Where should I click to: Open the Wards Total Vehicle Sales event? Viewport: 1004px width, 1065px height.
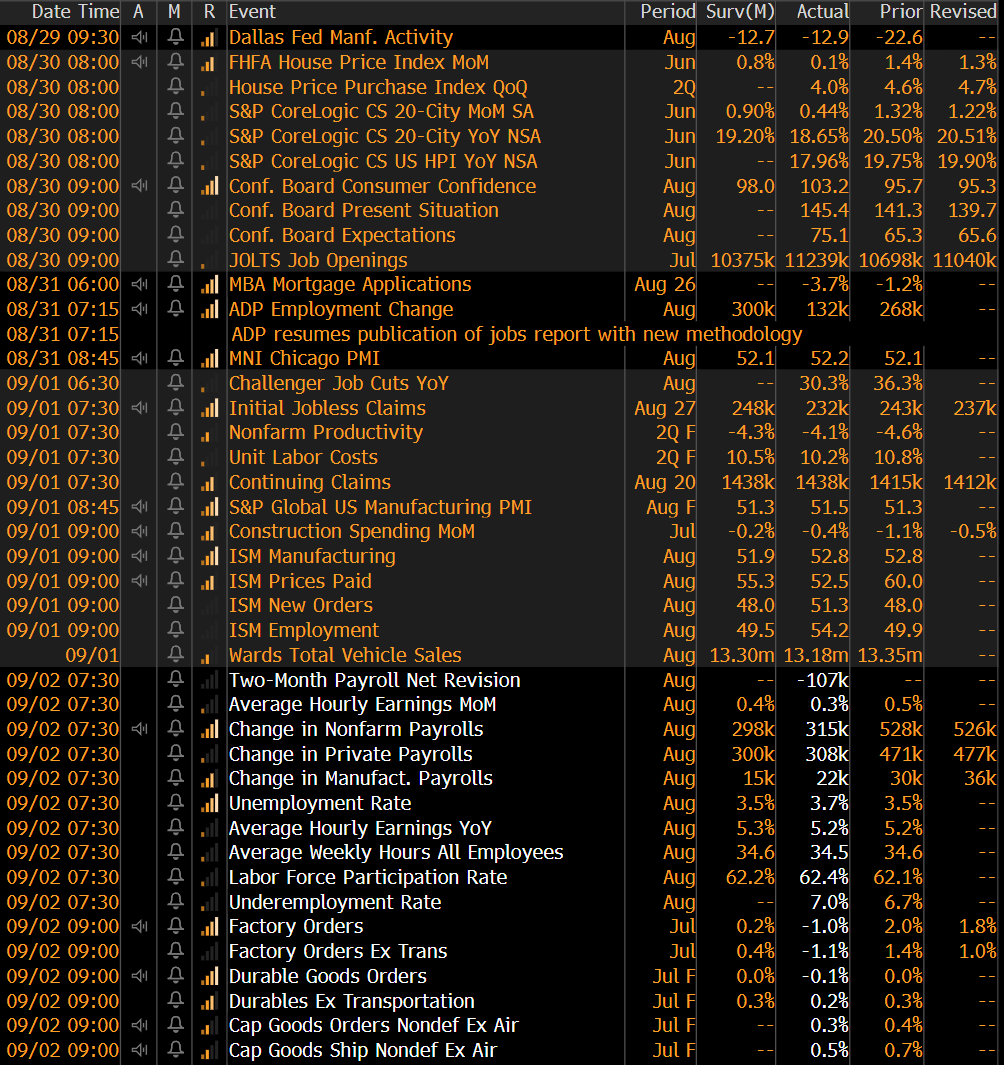tap(345, 655)
